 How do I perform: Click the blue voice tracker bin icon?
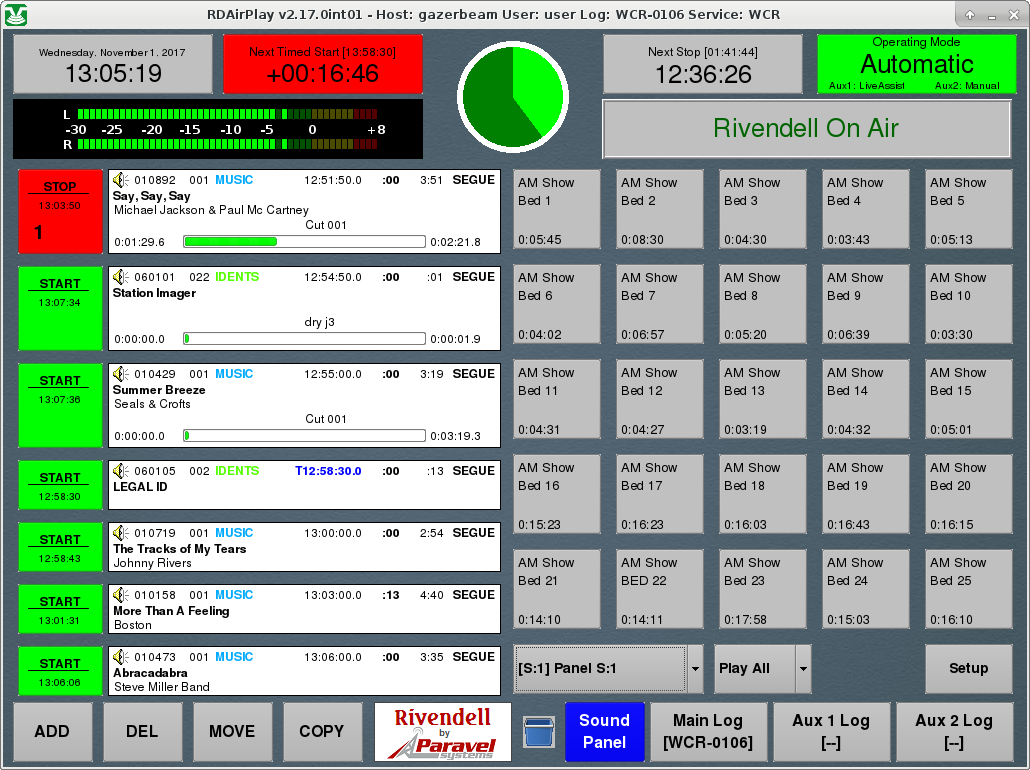click(x=538, y=732)
